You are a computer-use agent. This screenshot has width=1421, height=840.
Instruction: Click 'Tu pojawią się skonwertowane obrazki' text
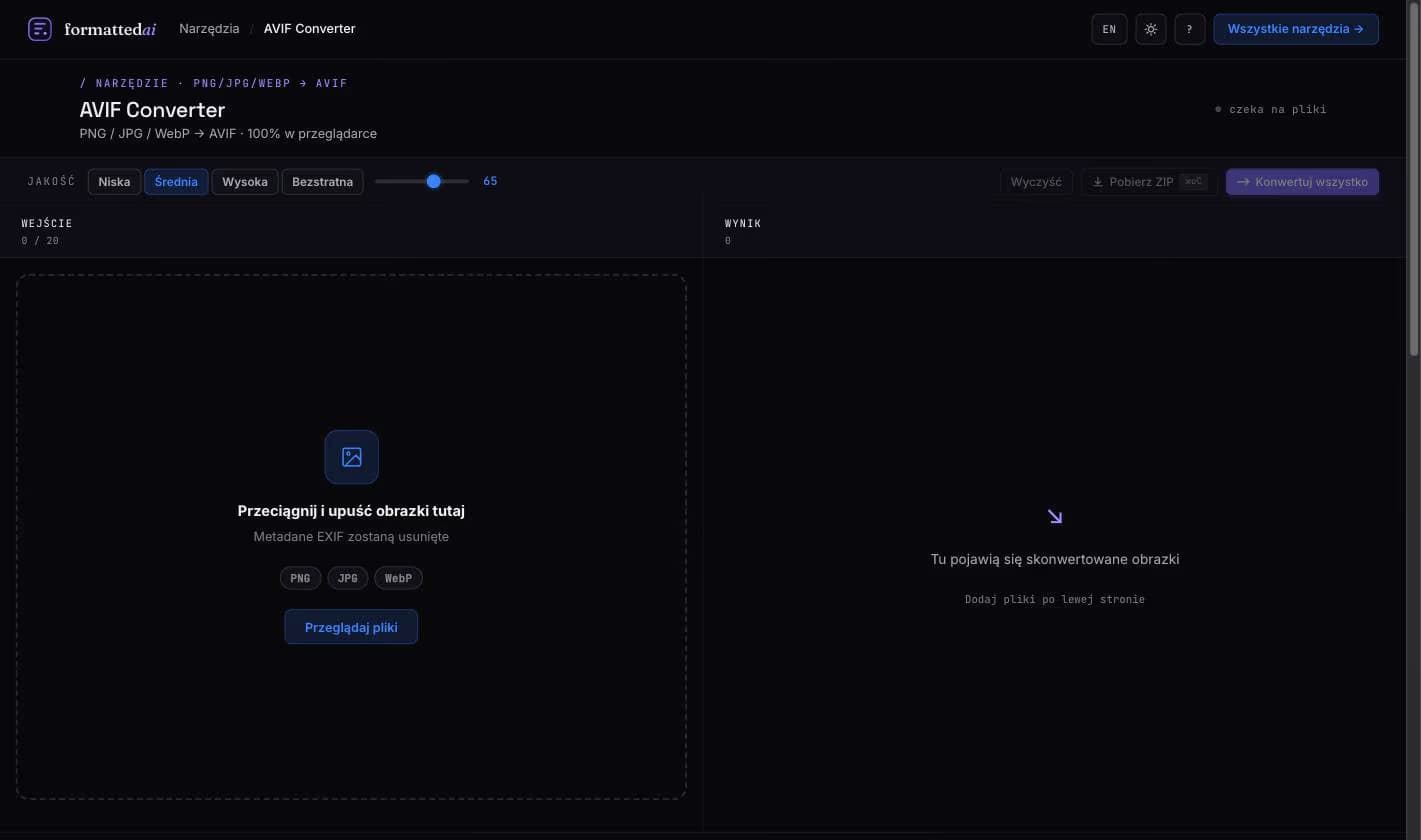(1055, 559)
